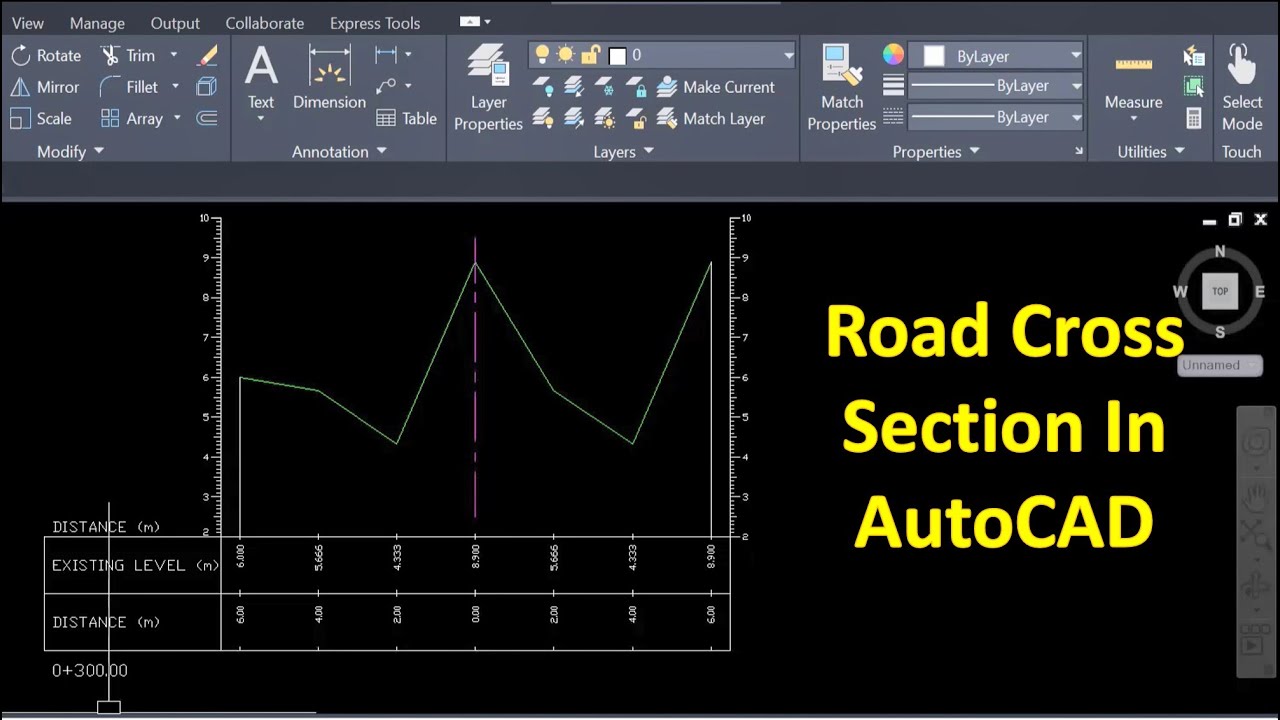1280x720 pixels.
Task: Expand the Layers panel
Action: (x=623, y=152)
